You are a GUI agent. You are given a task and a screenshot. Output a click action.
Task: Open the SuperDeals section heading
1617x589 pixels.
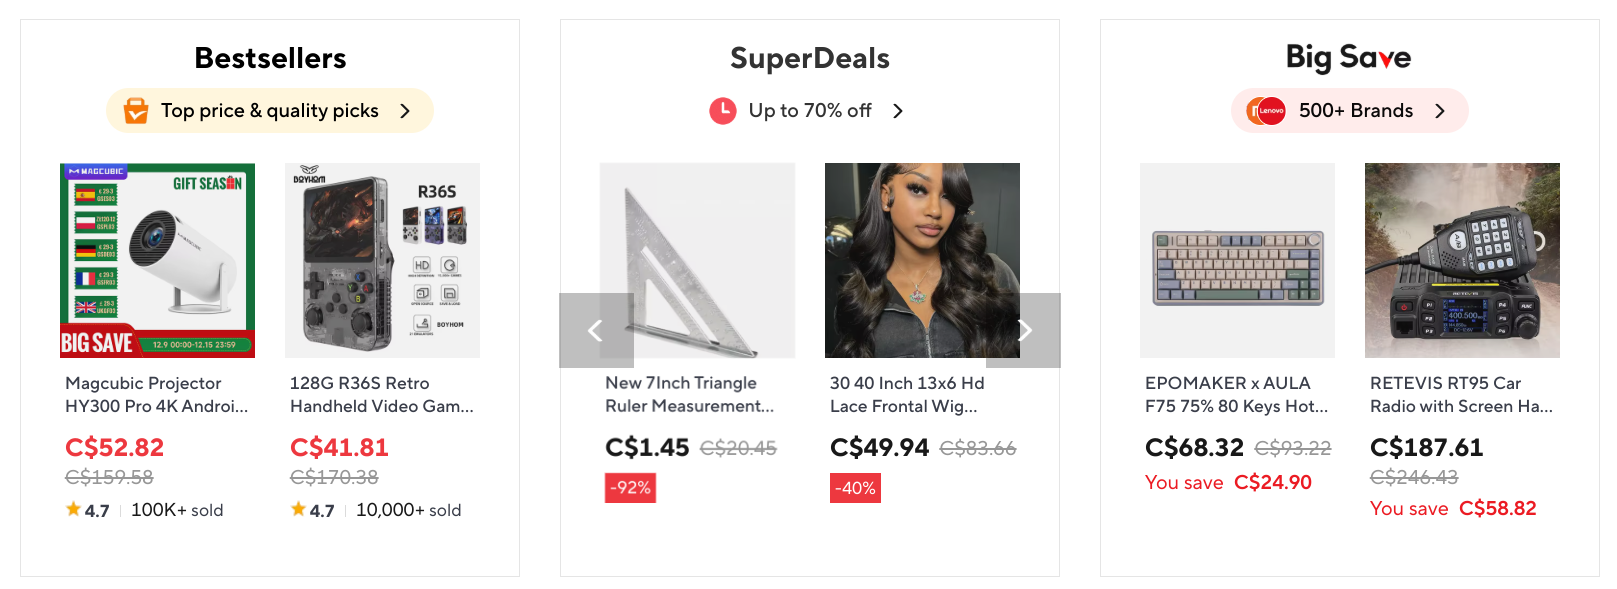810,58
